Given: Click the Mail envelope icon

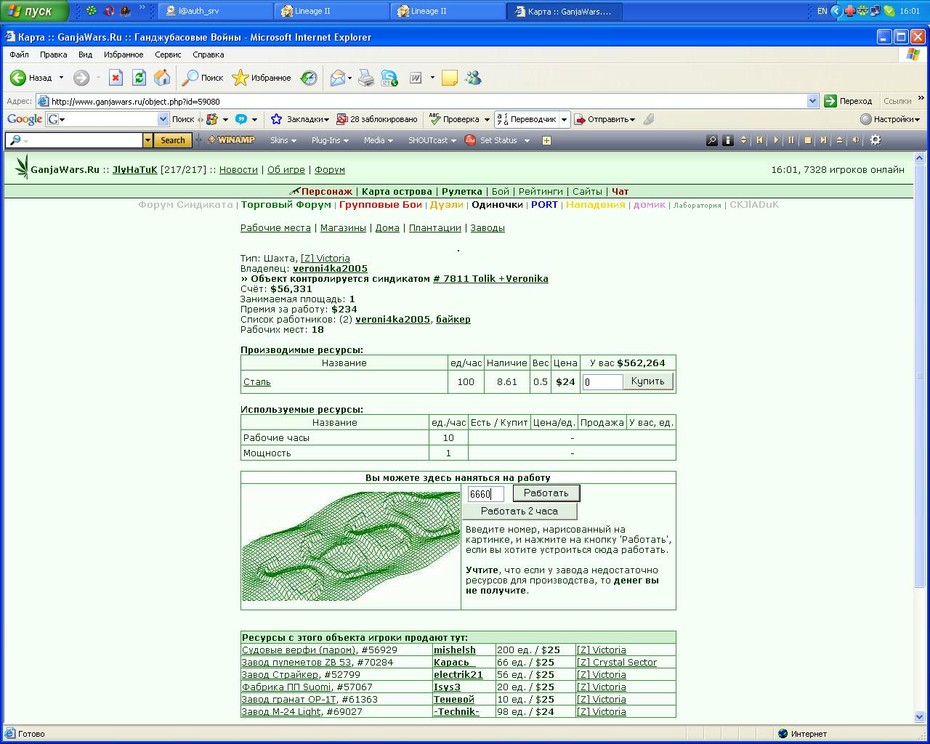Looking at the screenshot, I should (337, 78).
